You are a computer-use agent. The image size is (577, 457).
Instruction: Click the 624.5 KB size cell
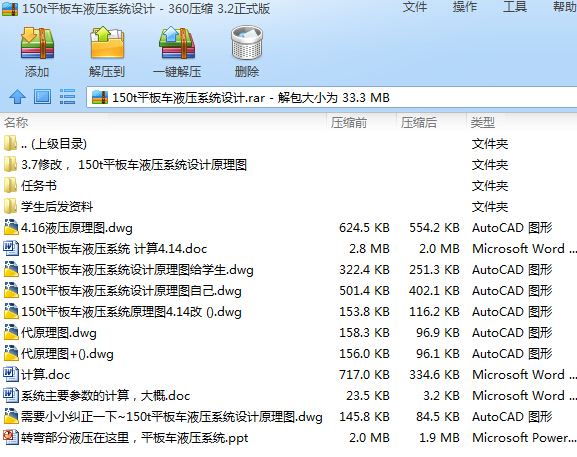pos(364,228)
